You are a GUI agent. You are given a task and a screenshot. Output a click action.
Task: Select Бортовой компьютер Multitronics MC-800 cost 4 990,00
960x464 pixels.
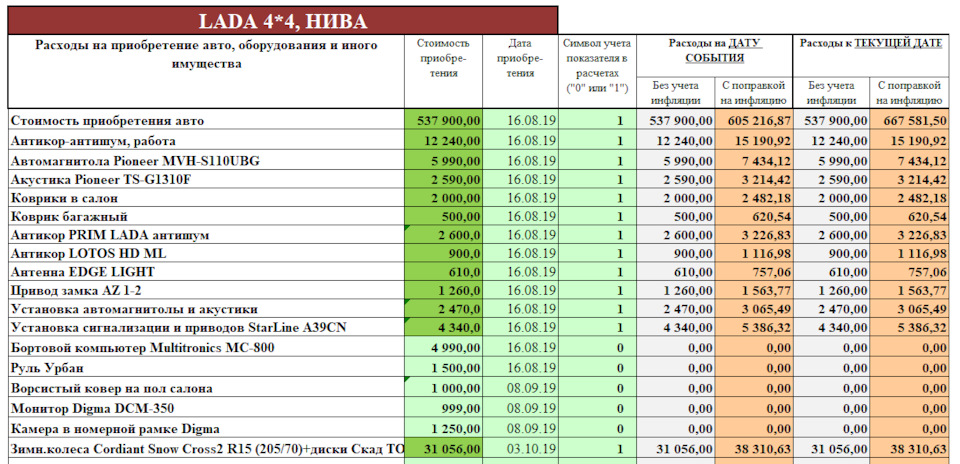(x=443, y=348)
